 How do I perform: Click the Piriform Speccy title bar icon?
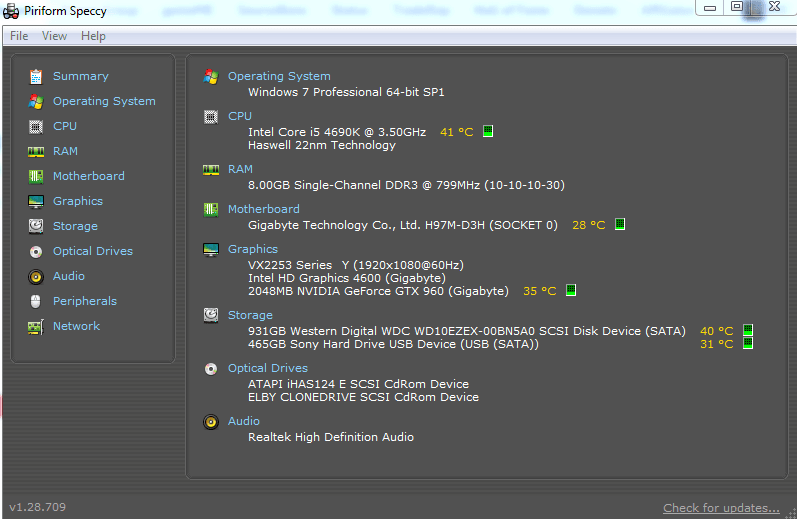(11, 11)
